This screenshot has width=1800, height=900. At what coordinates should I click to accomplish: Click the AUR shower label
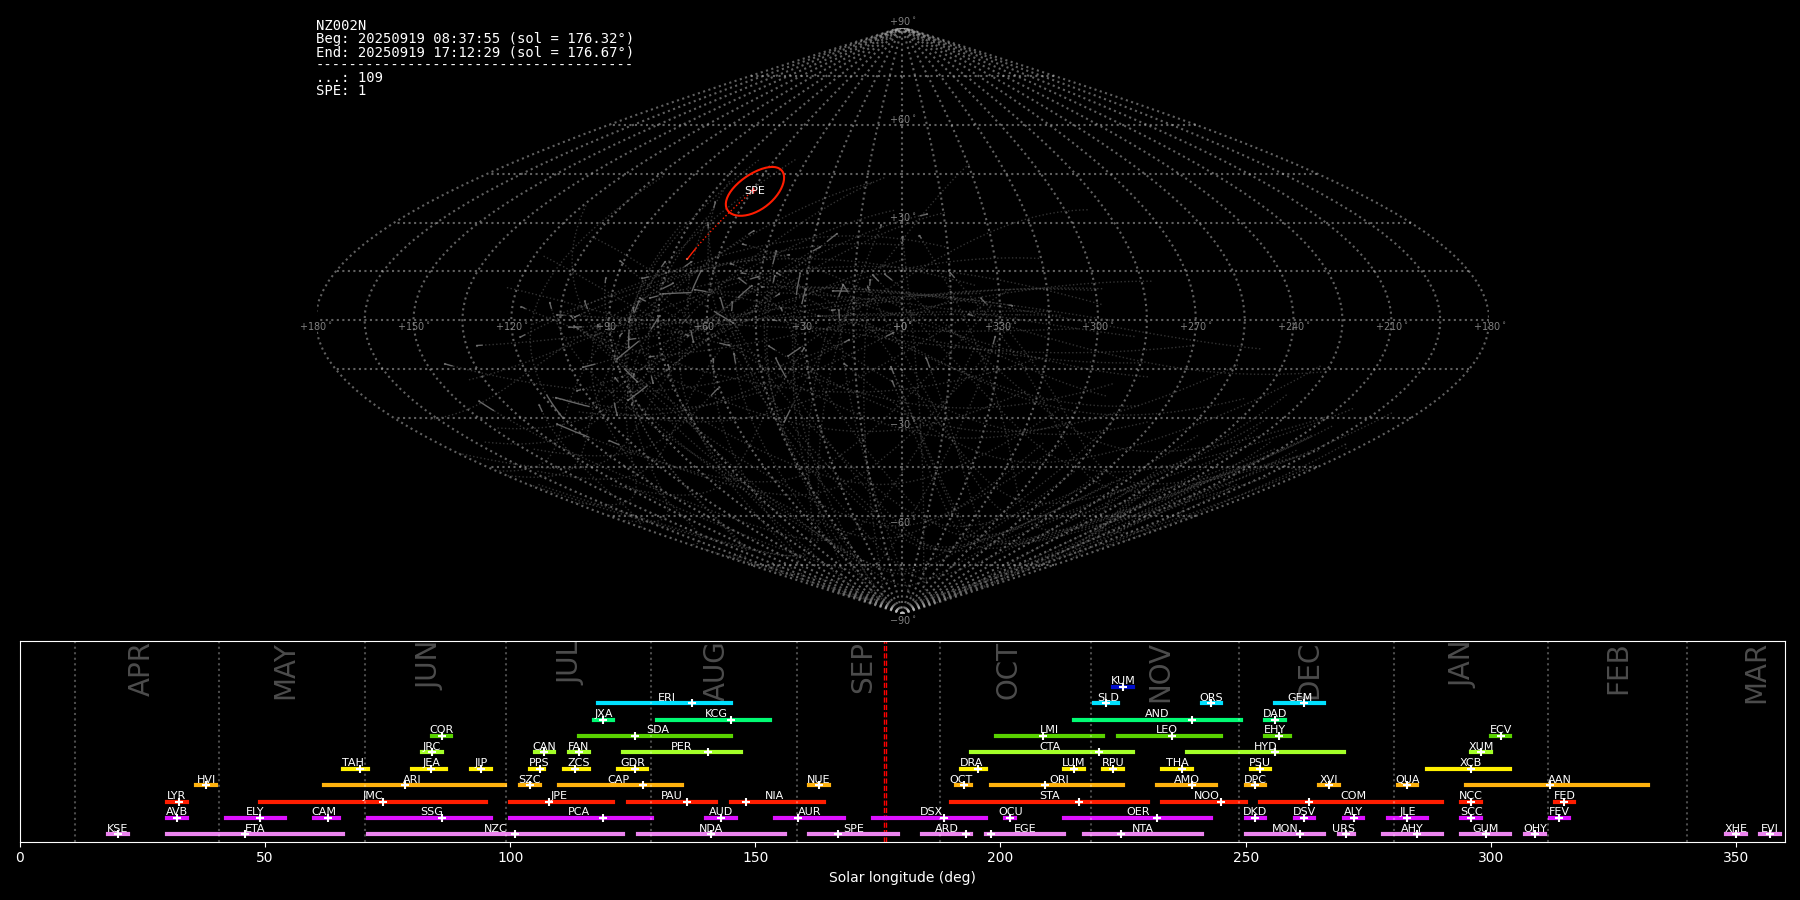809,812
